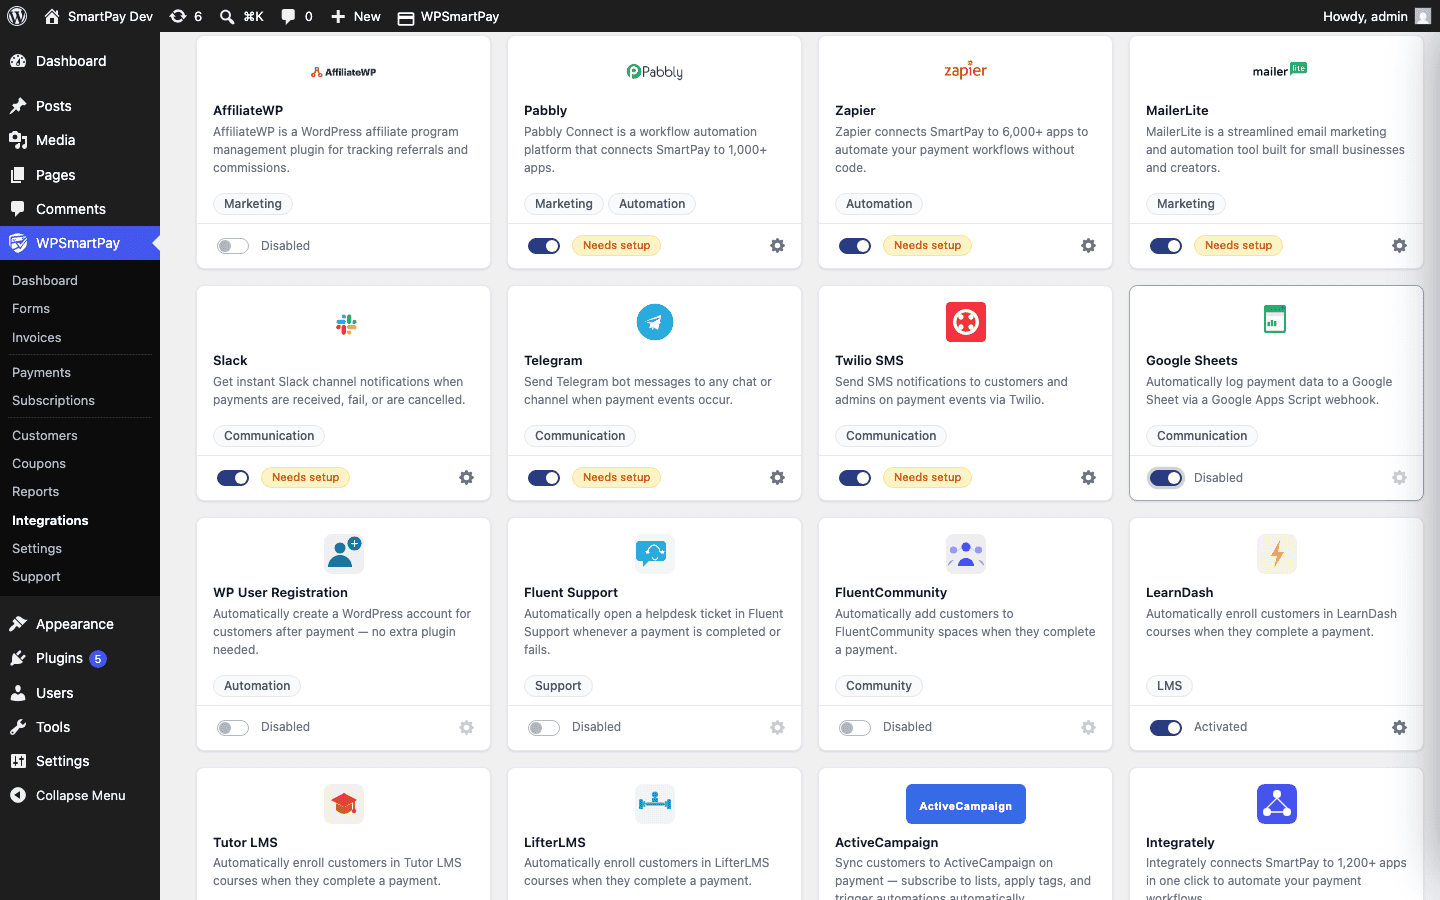Image resolution: width=1440 pixels, height=900 pixels.
Task: Click the LMS tag on LearnDash card
Action: tap(1169, 686)
